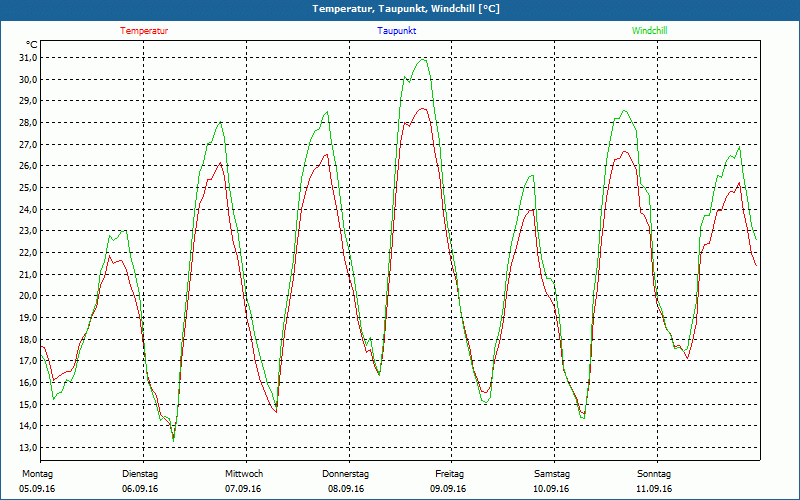
Task: Click the 20,0 y-axis label
Action: pyautogui.click(x=28, y=296)
